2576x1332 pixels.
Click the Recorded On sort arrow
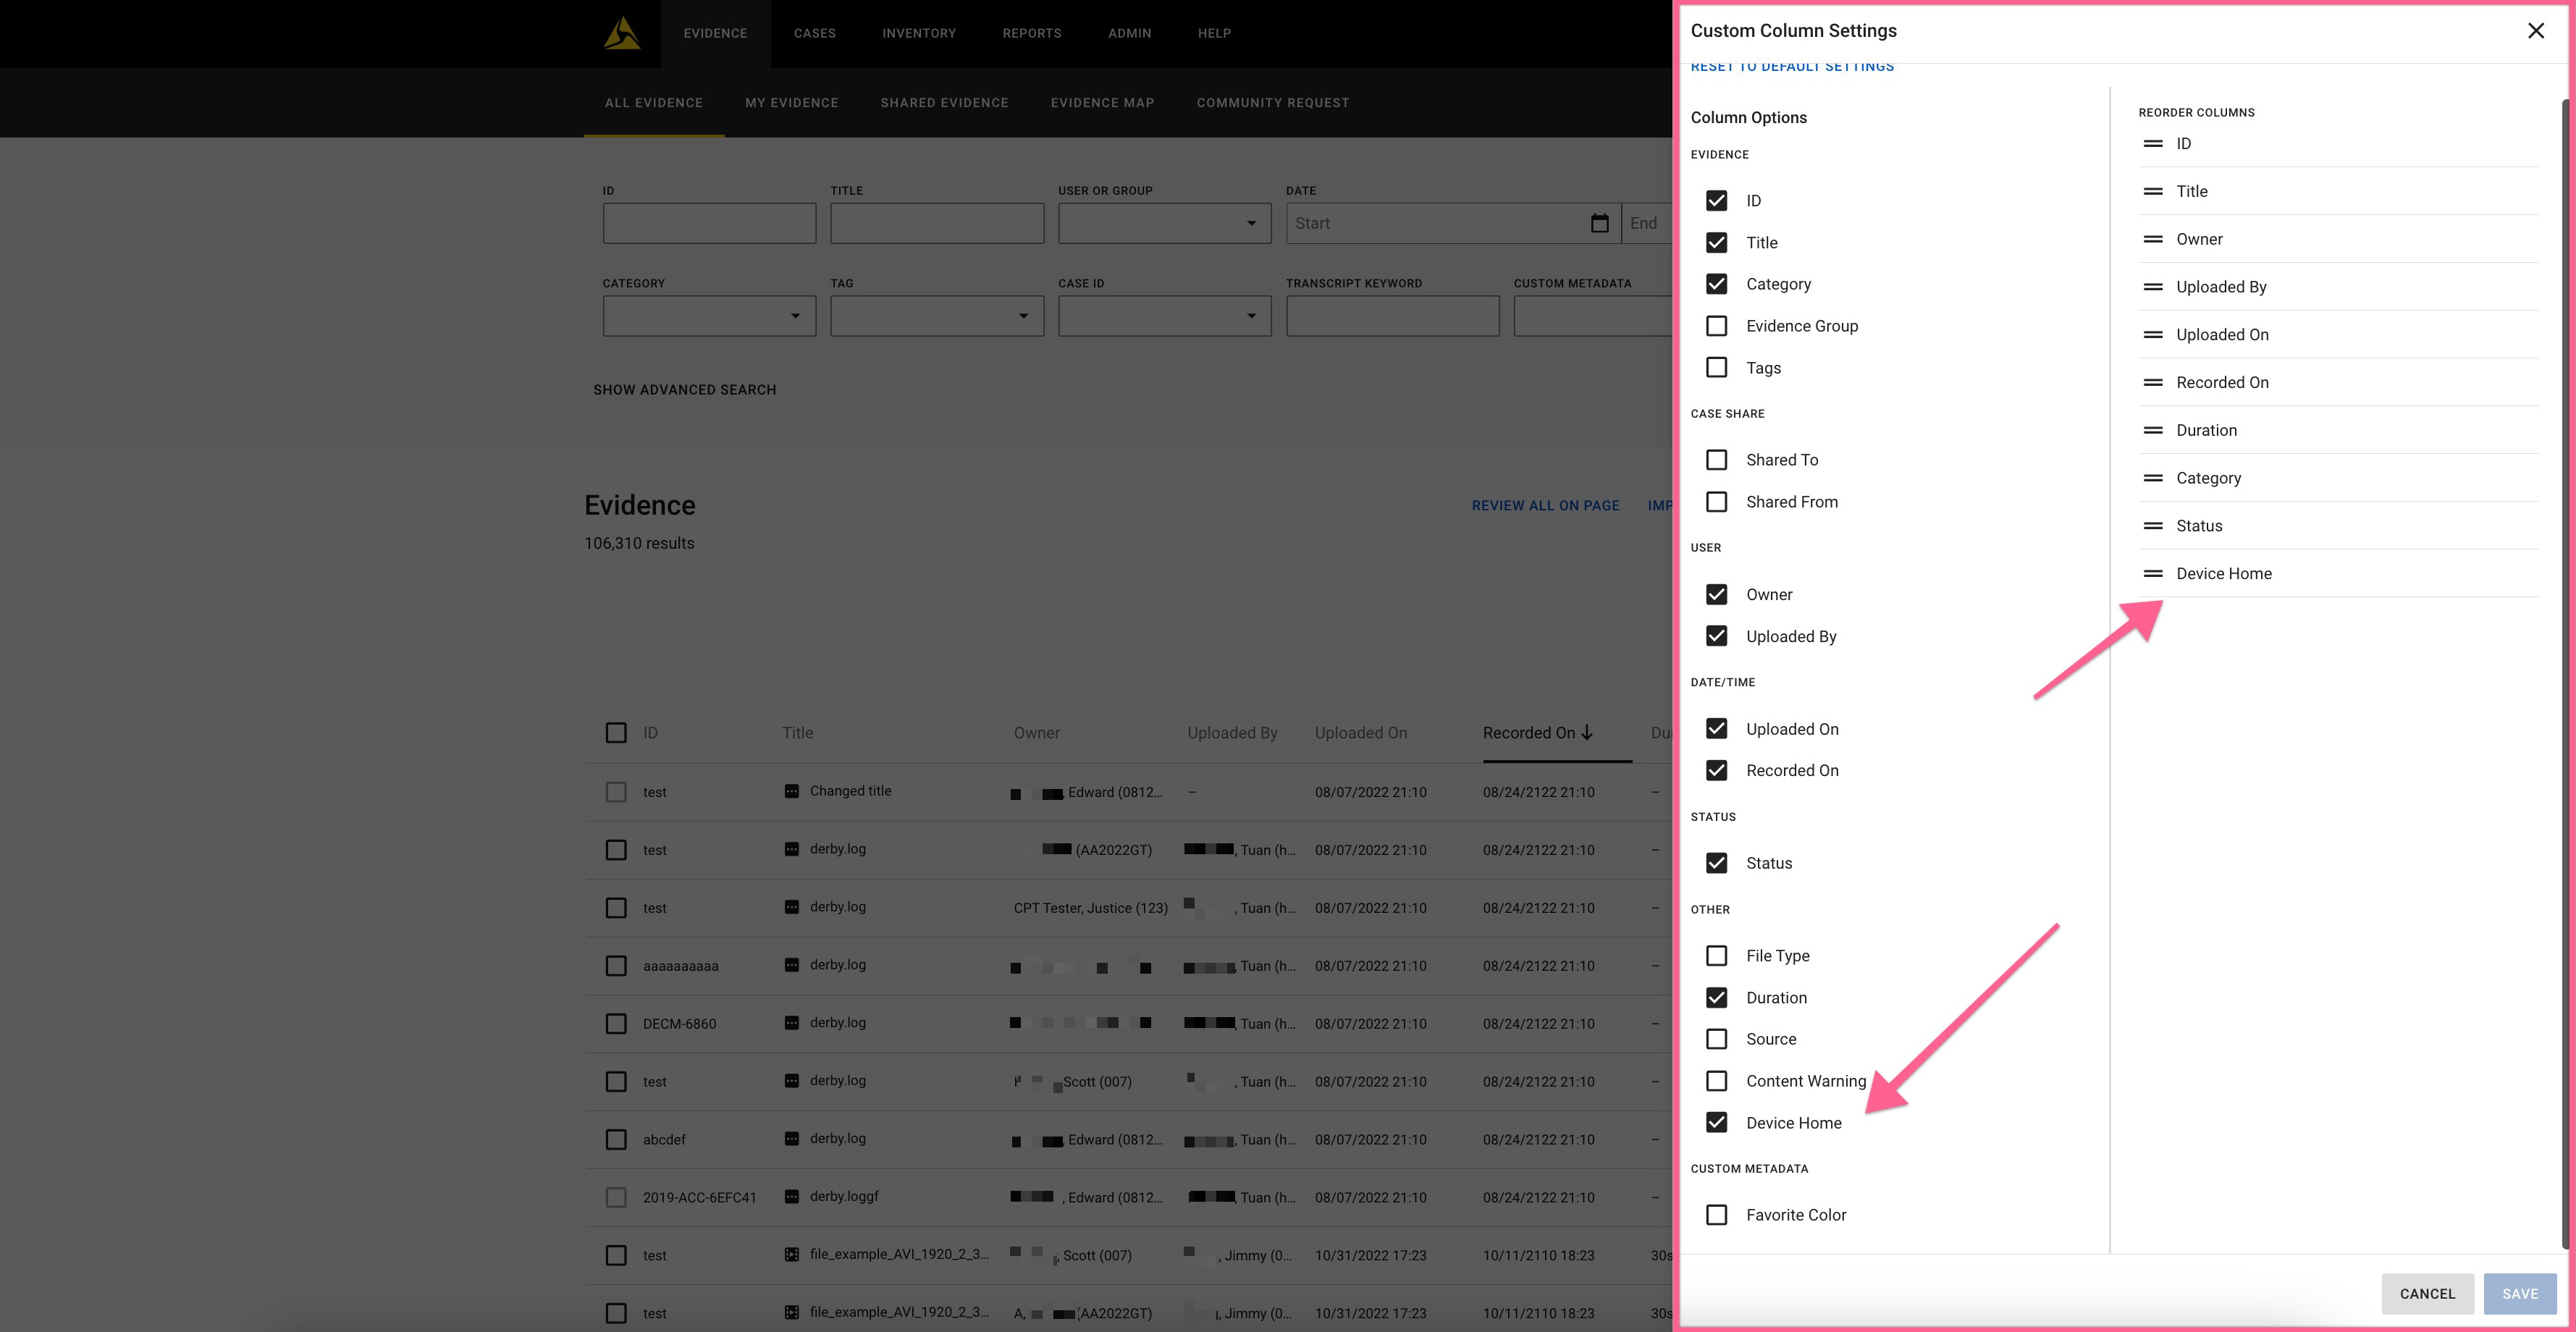[x=1587, y=733]
